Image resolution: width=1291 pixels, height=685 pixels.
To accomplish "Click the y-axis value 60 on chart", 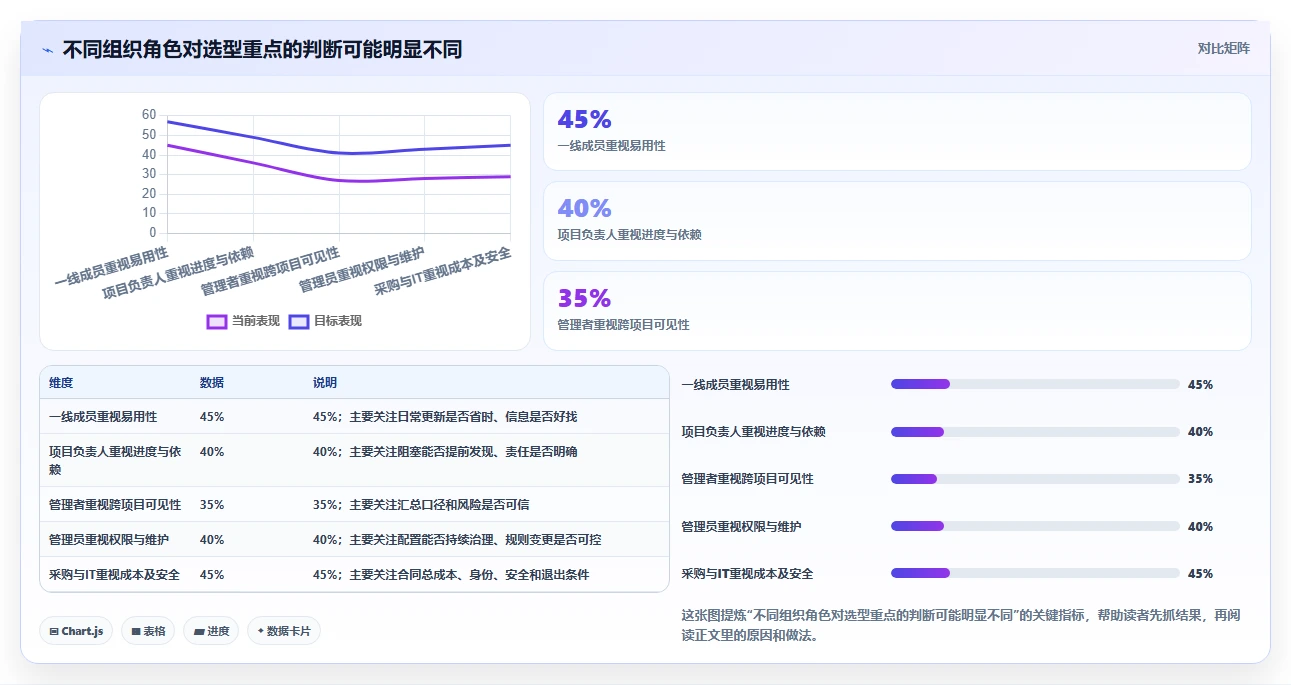I will (149, 115).
